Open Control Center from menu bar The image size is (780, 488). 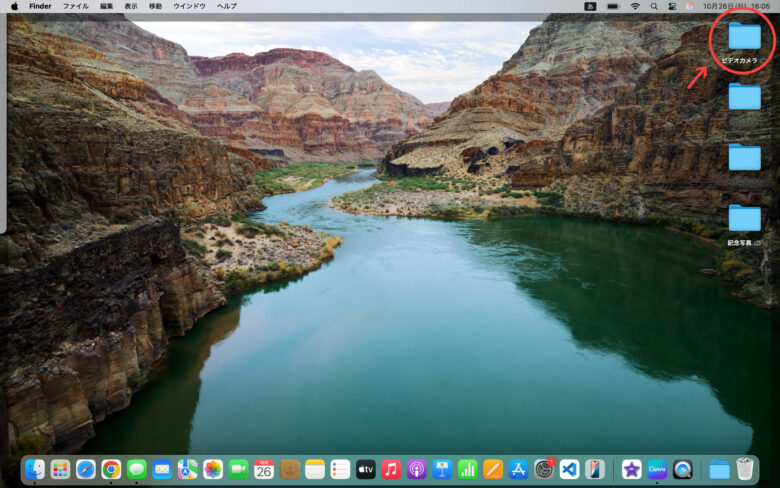click(x=672, y=6)
